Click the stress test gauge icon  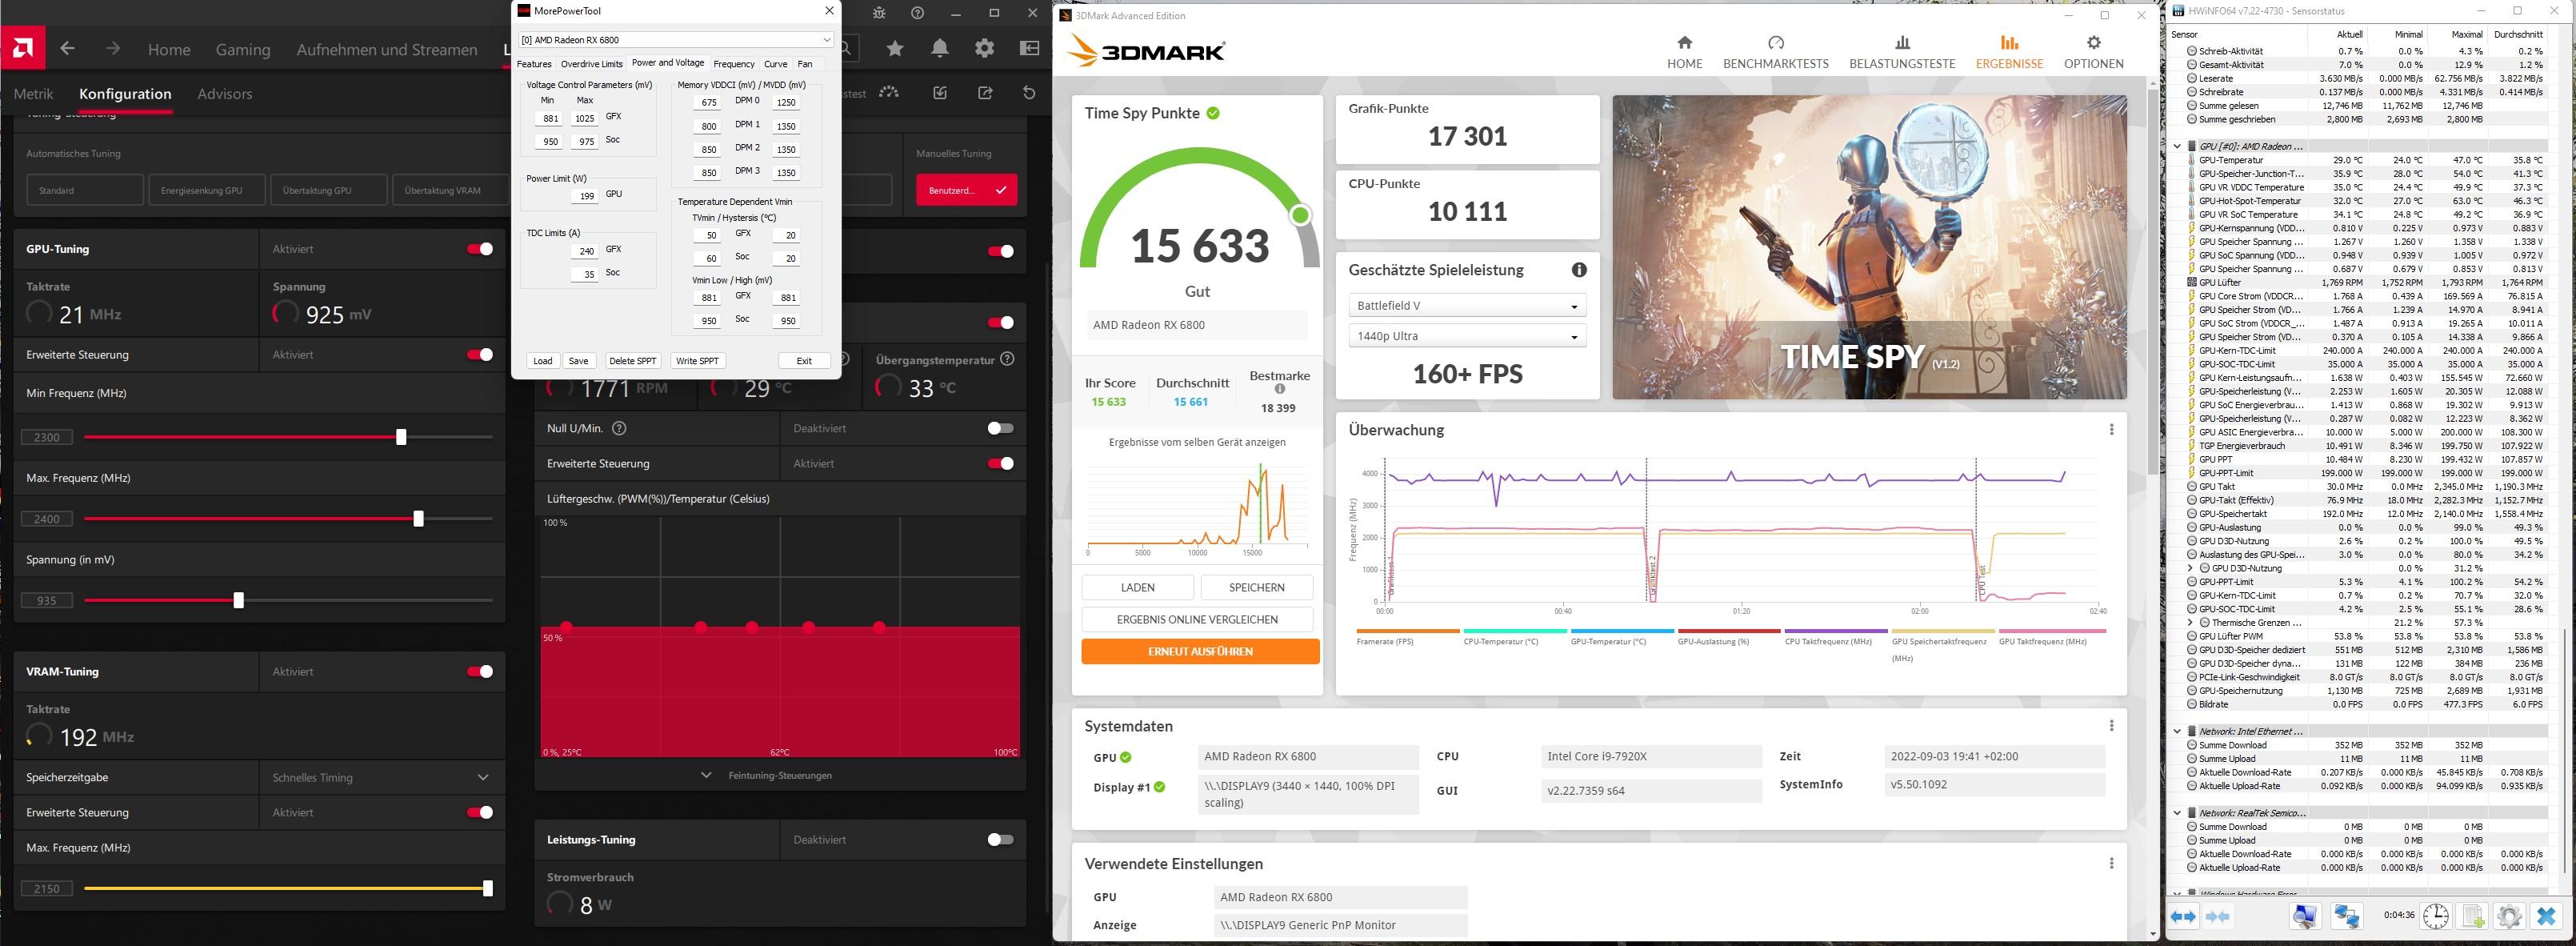pyautogui.click(x=888, y=92)
